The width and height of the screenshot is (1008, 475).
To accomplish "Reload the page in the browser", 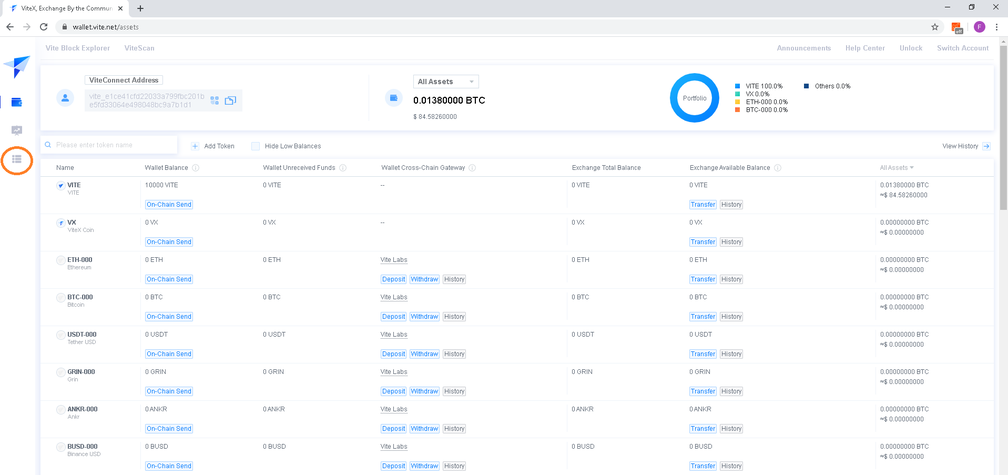I will tap(44, 27).
